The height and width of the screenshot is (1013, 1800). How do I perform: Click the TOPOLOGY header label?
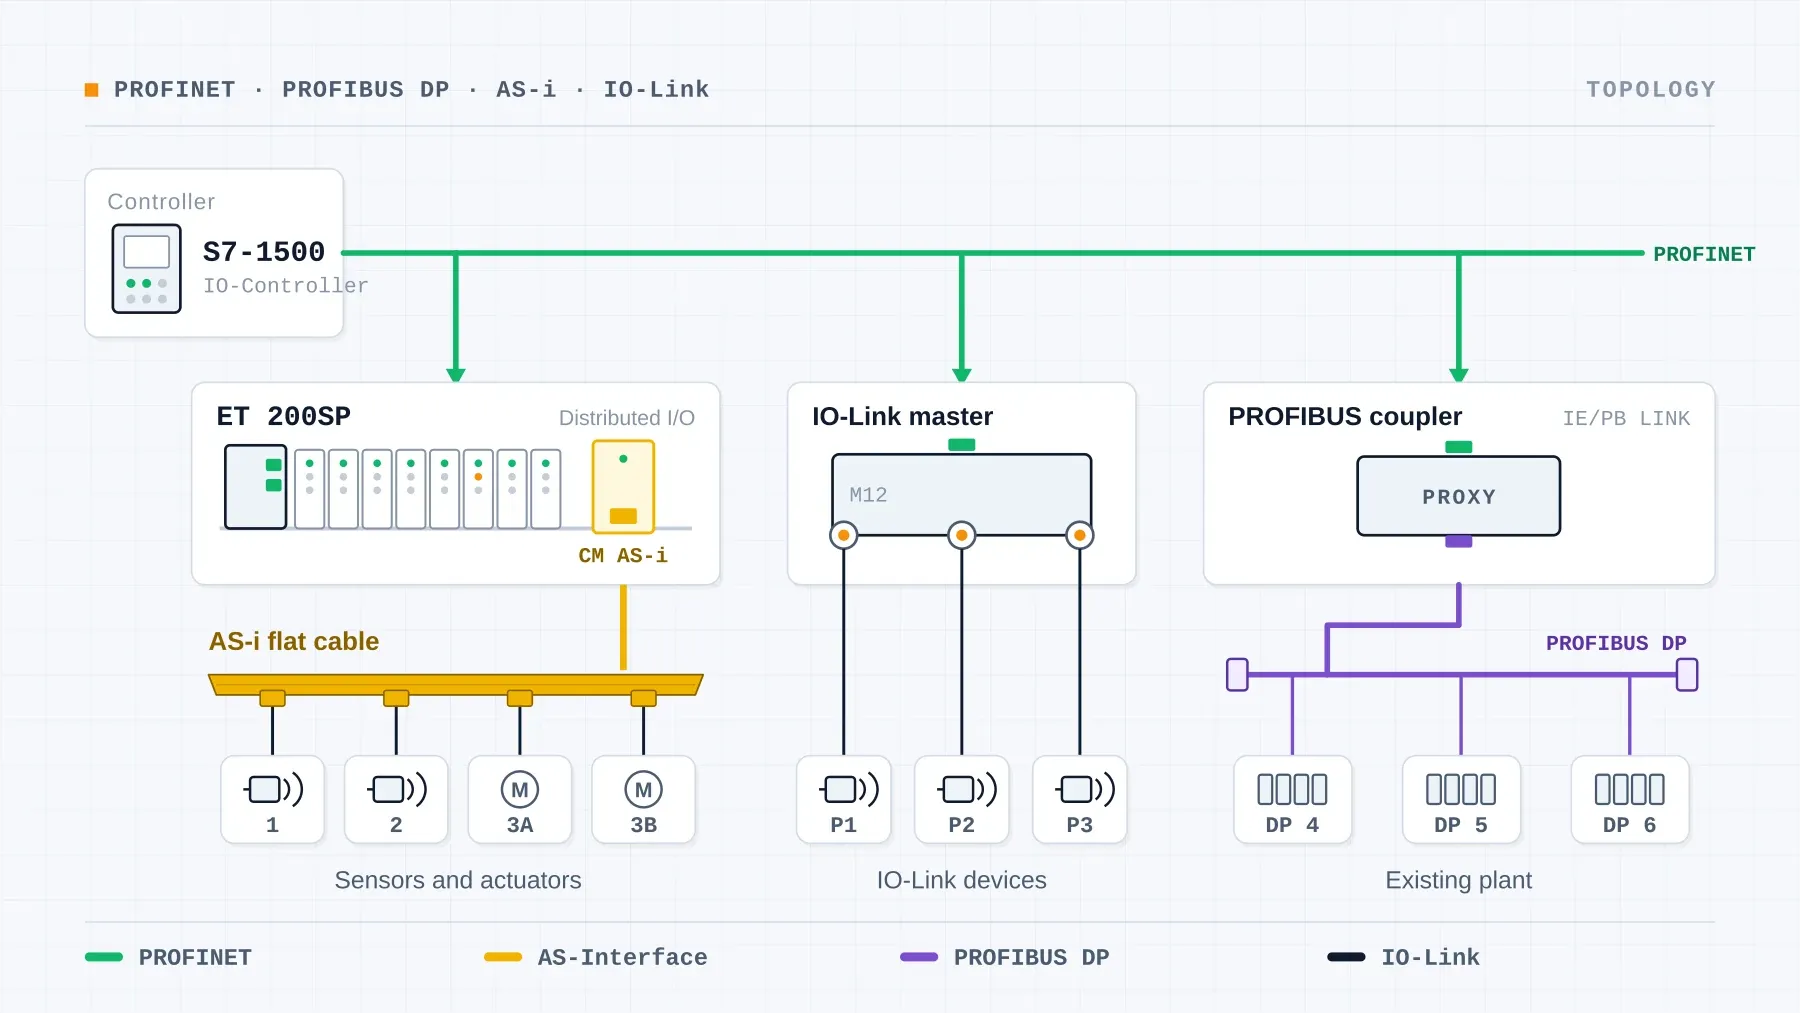pyautogui.click(x=1651, y=89)
